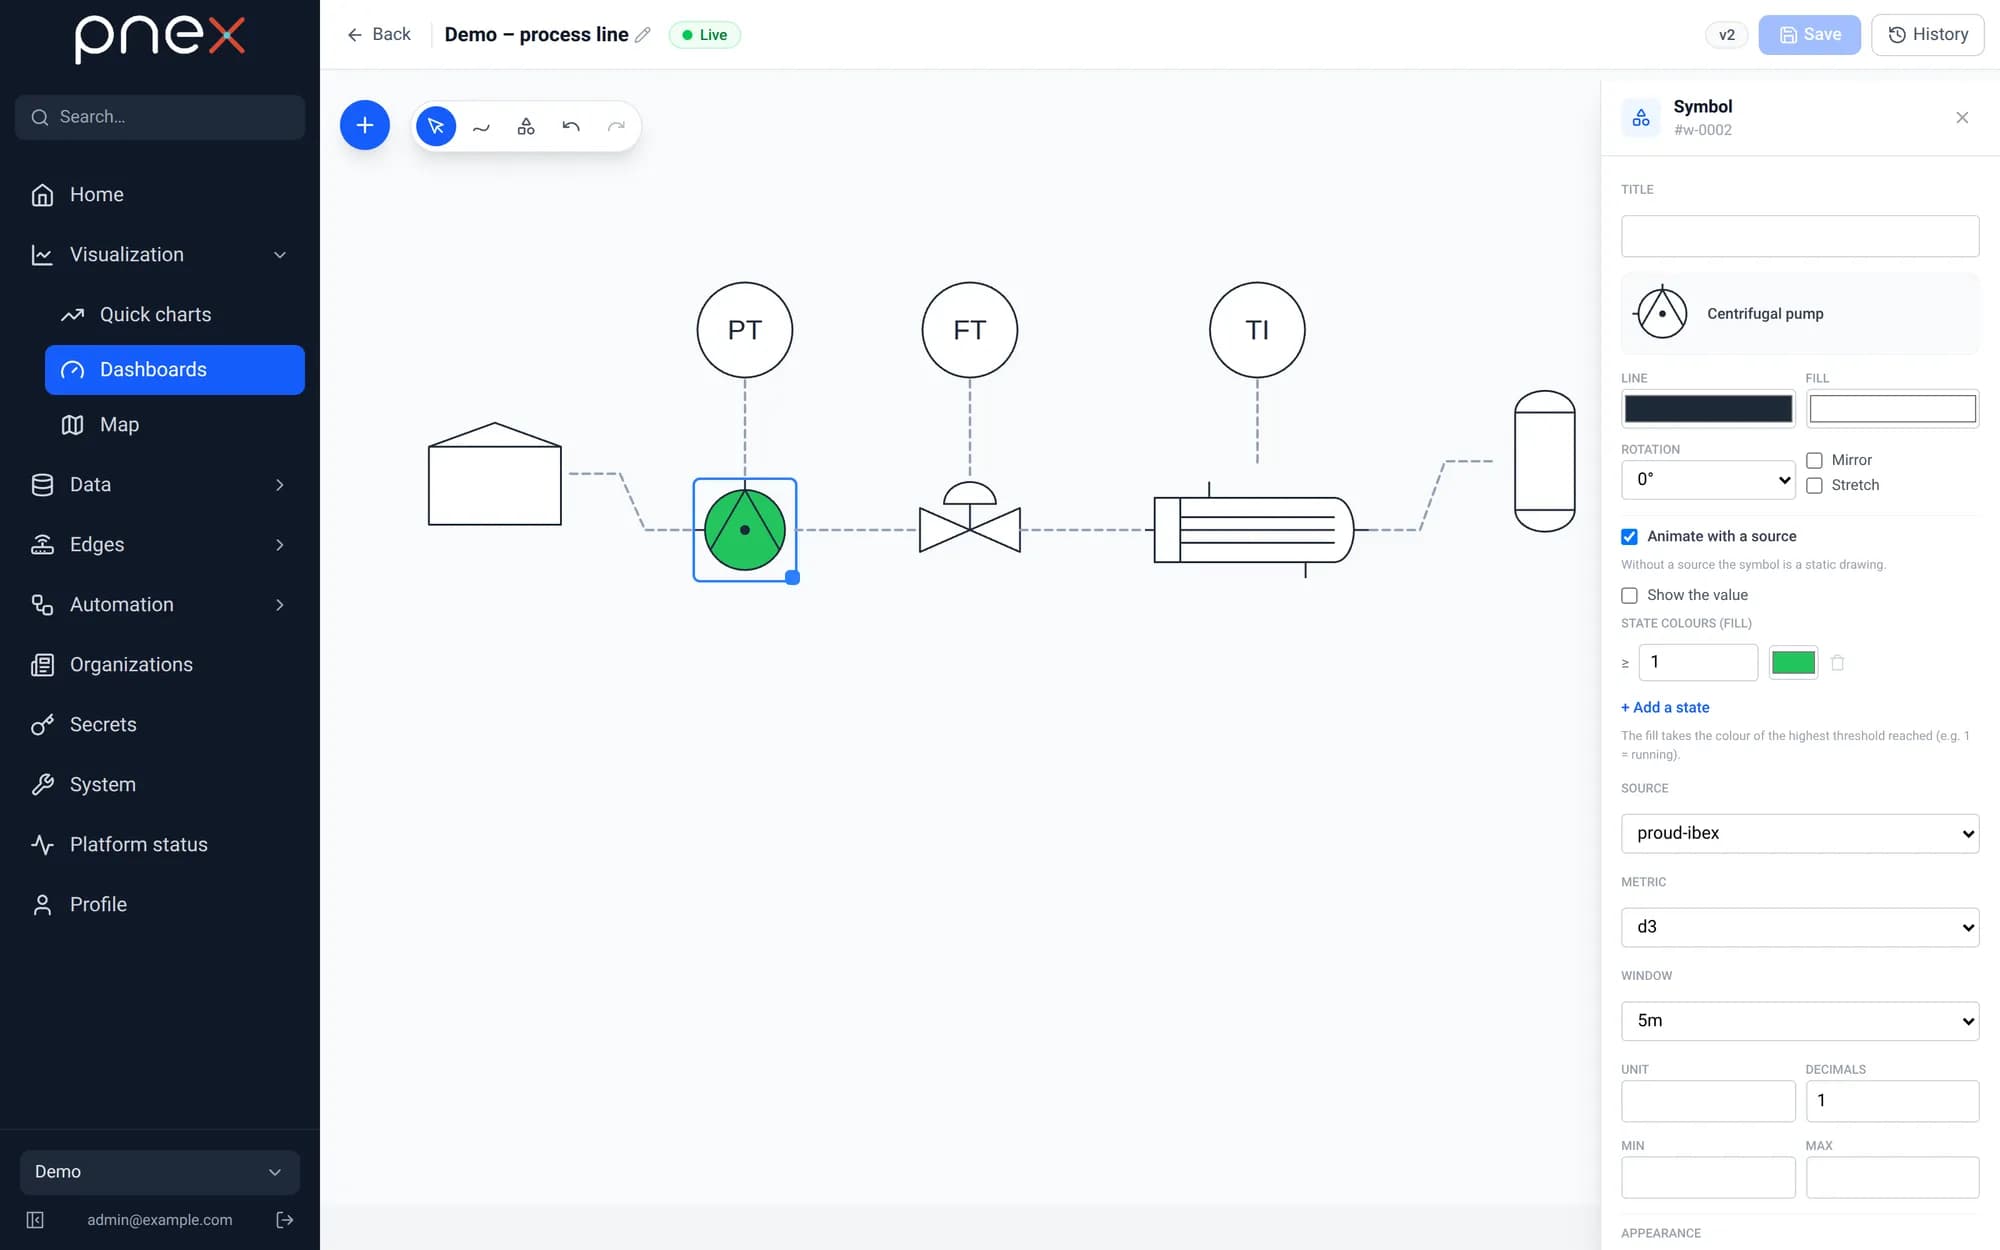Delete the state colour row trash icon
Screen dimensions: 2000x1250
pos(1837,662)
